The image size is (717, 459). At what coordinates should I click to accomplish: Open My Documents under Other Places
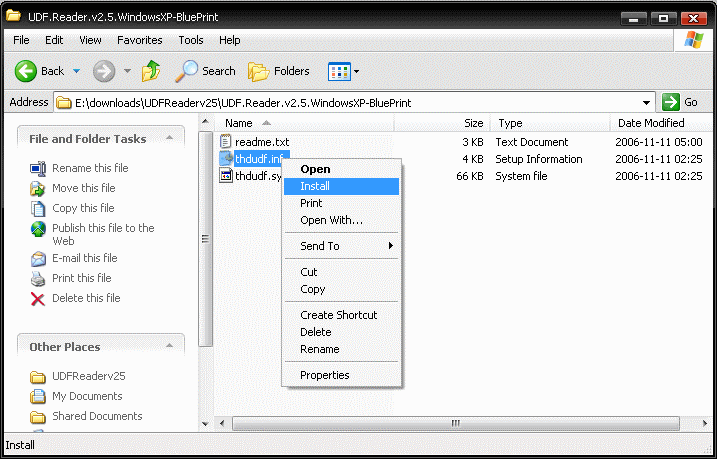click(x=87, y=396)
